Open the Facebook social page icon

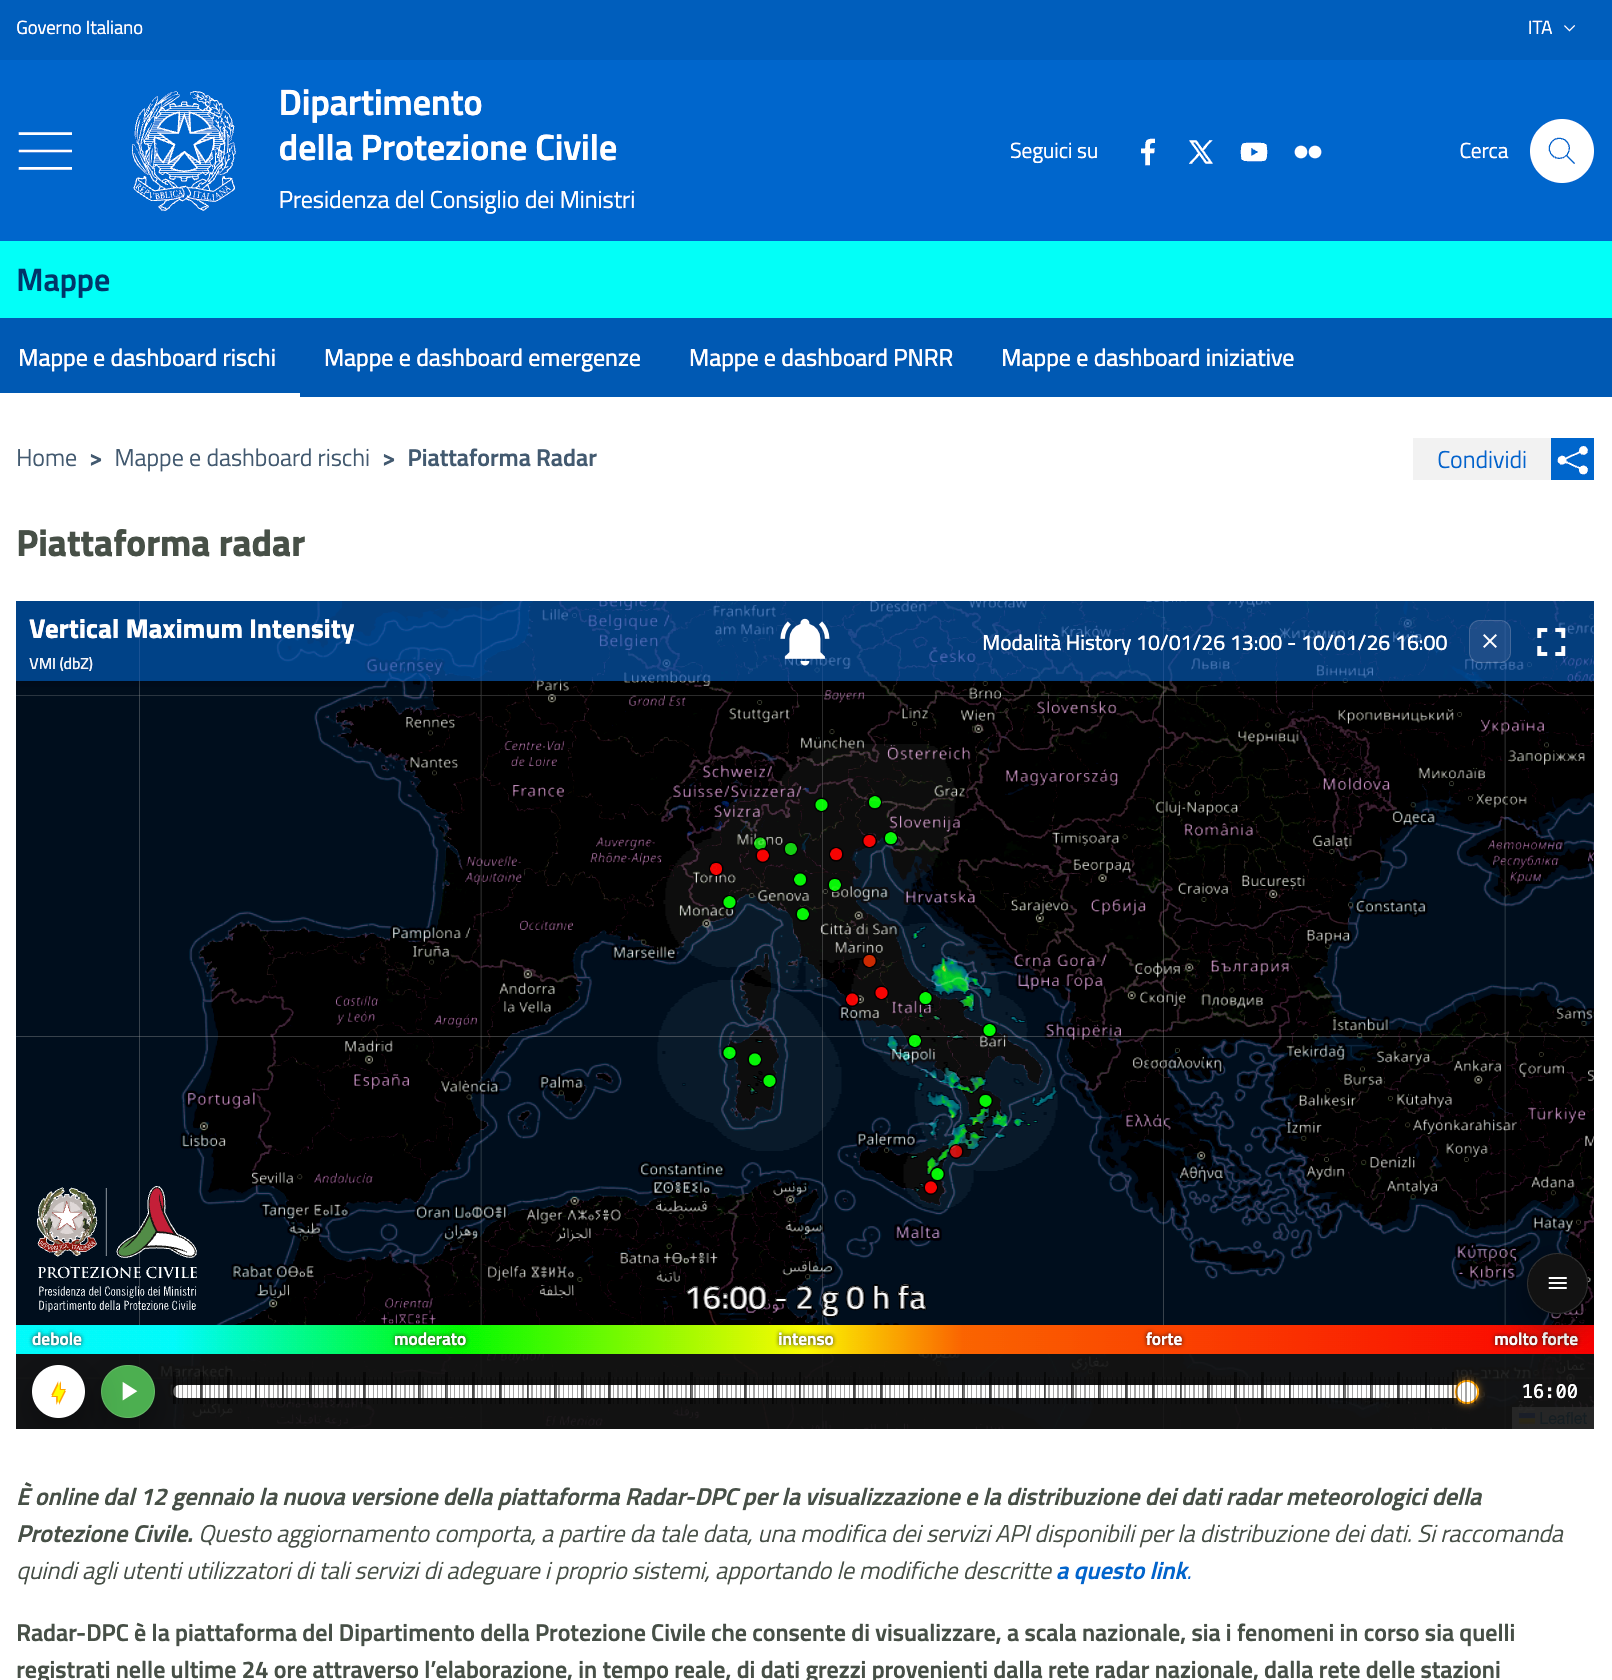tap(1148, 152)
